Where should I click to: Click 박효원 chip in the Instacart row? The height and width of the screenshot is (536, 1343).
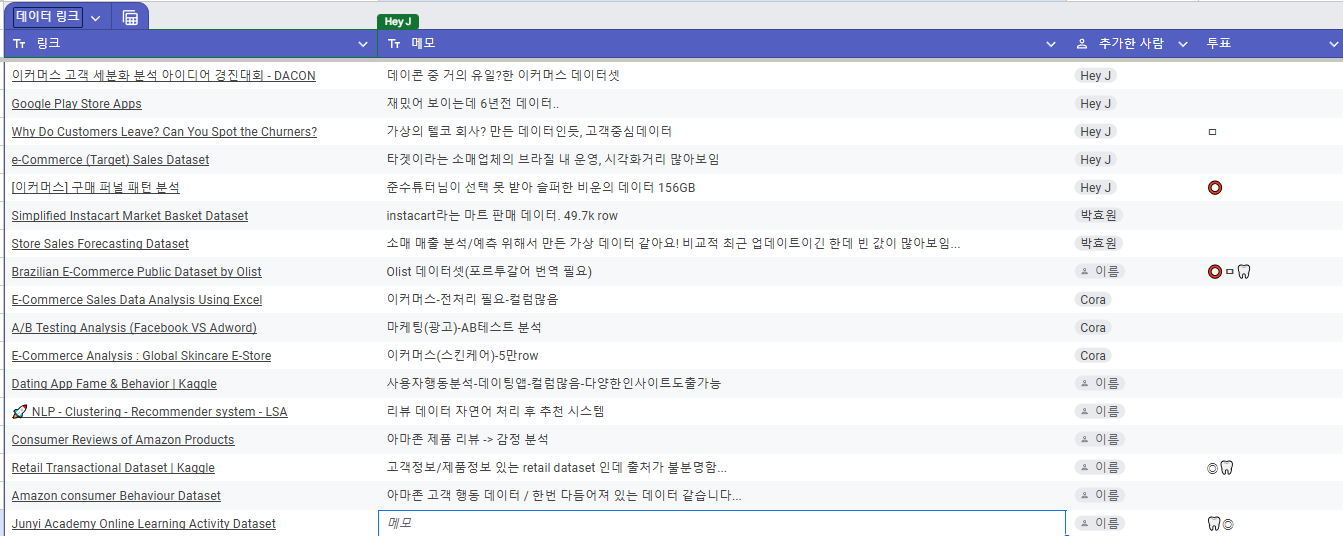pyautogui.click(x=1098, y=216)
